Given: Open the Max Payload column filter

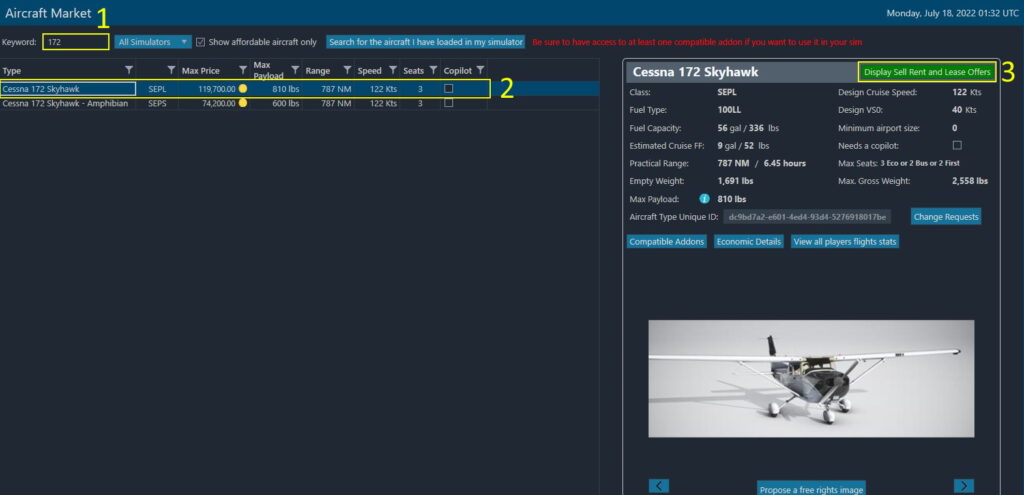Looking at the screenshot, I should pos(295,71).
